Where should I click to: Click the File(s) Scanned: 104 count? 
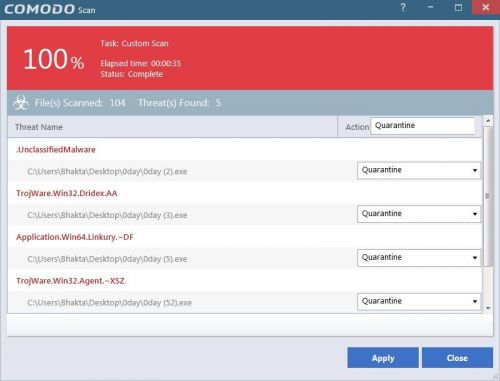80,103
